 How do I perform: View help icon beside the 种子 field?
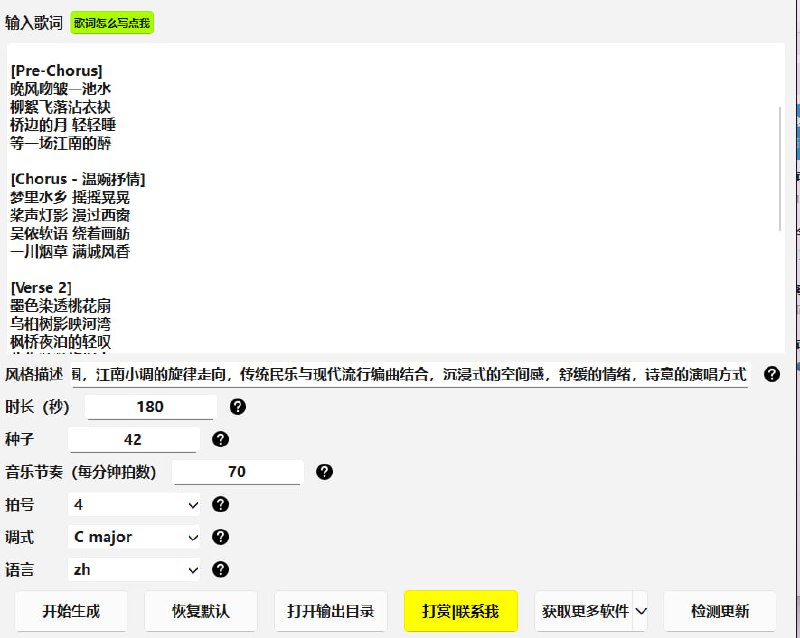pyautogui.click(x=223, y=440)
